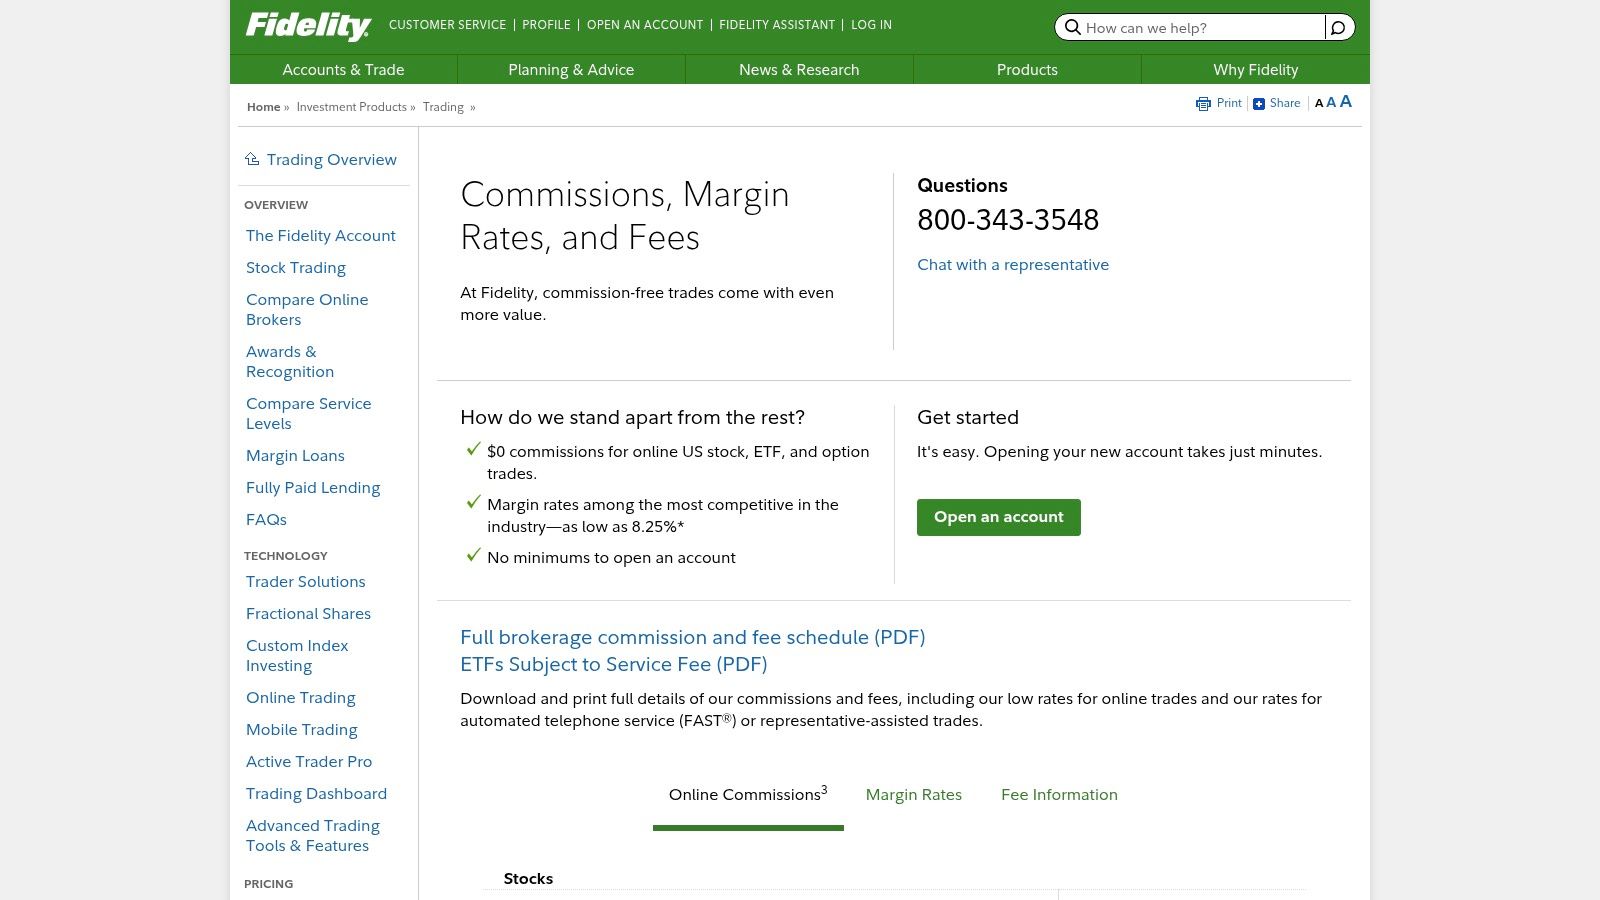Screen dimensions: 1600x900
Task: Select the medium text size A
Action: click(1331, 102)
